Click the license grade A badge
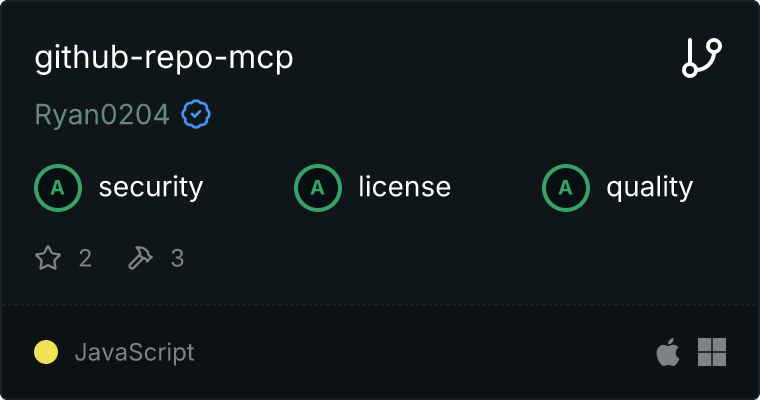This screenshot has height=400, width=760. pos(317,188)
